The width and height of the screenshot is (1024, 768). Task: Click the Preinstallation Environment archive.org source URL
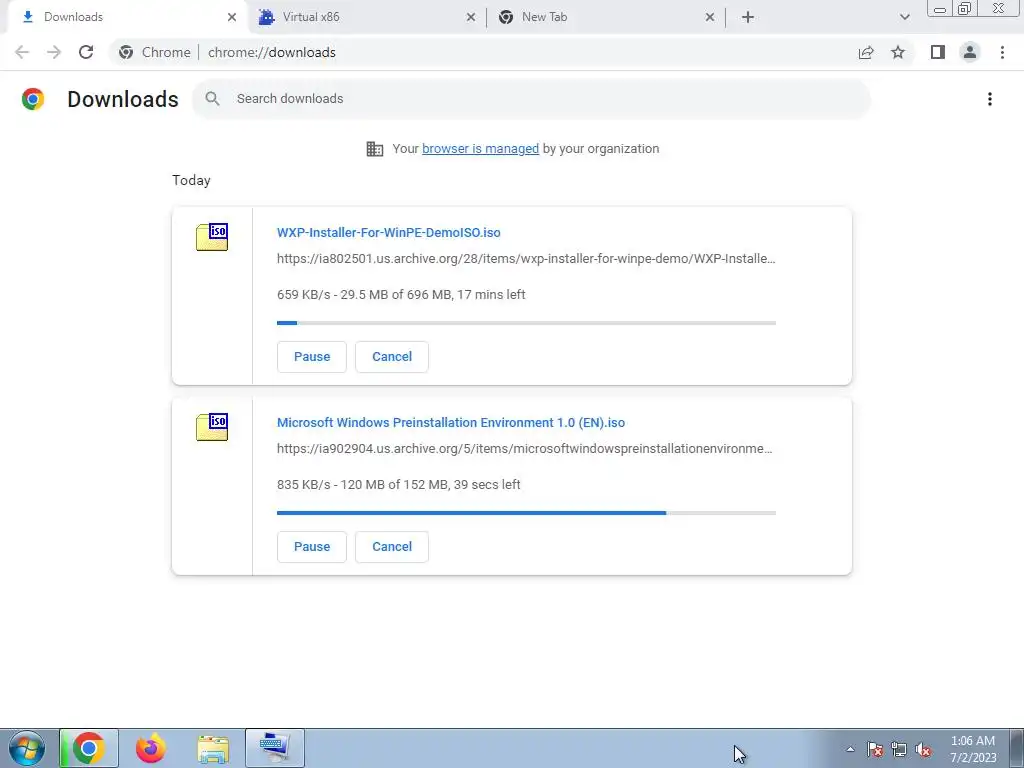[524, 449]
